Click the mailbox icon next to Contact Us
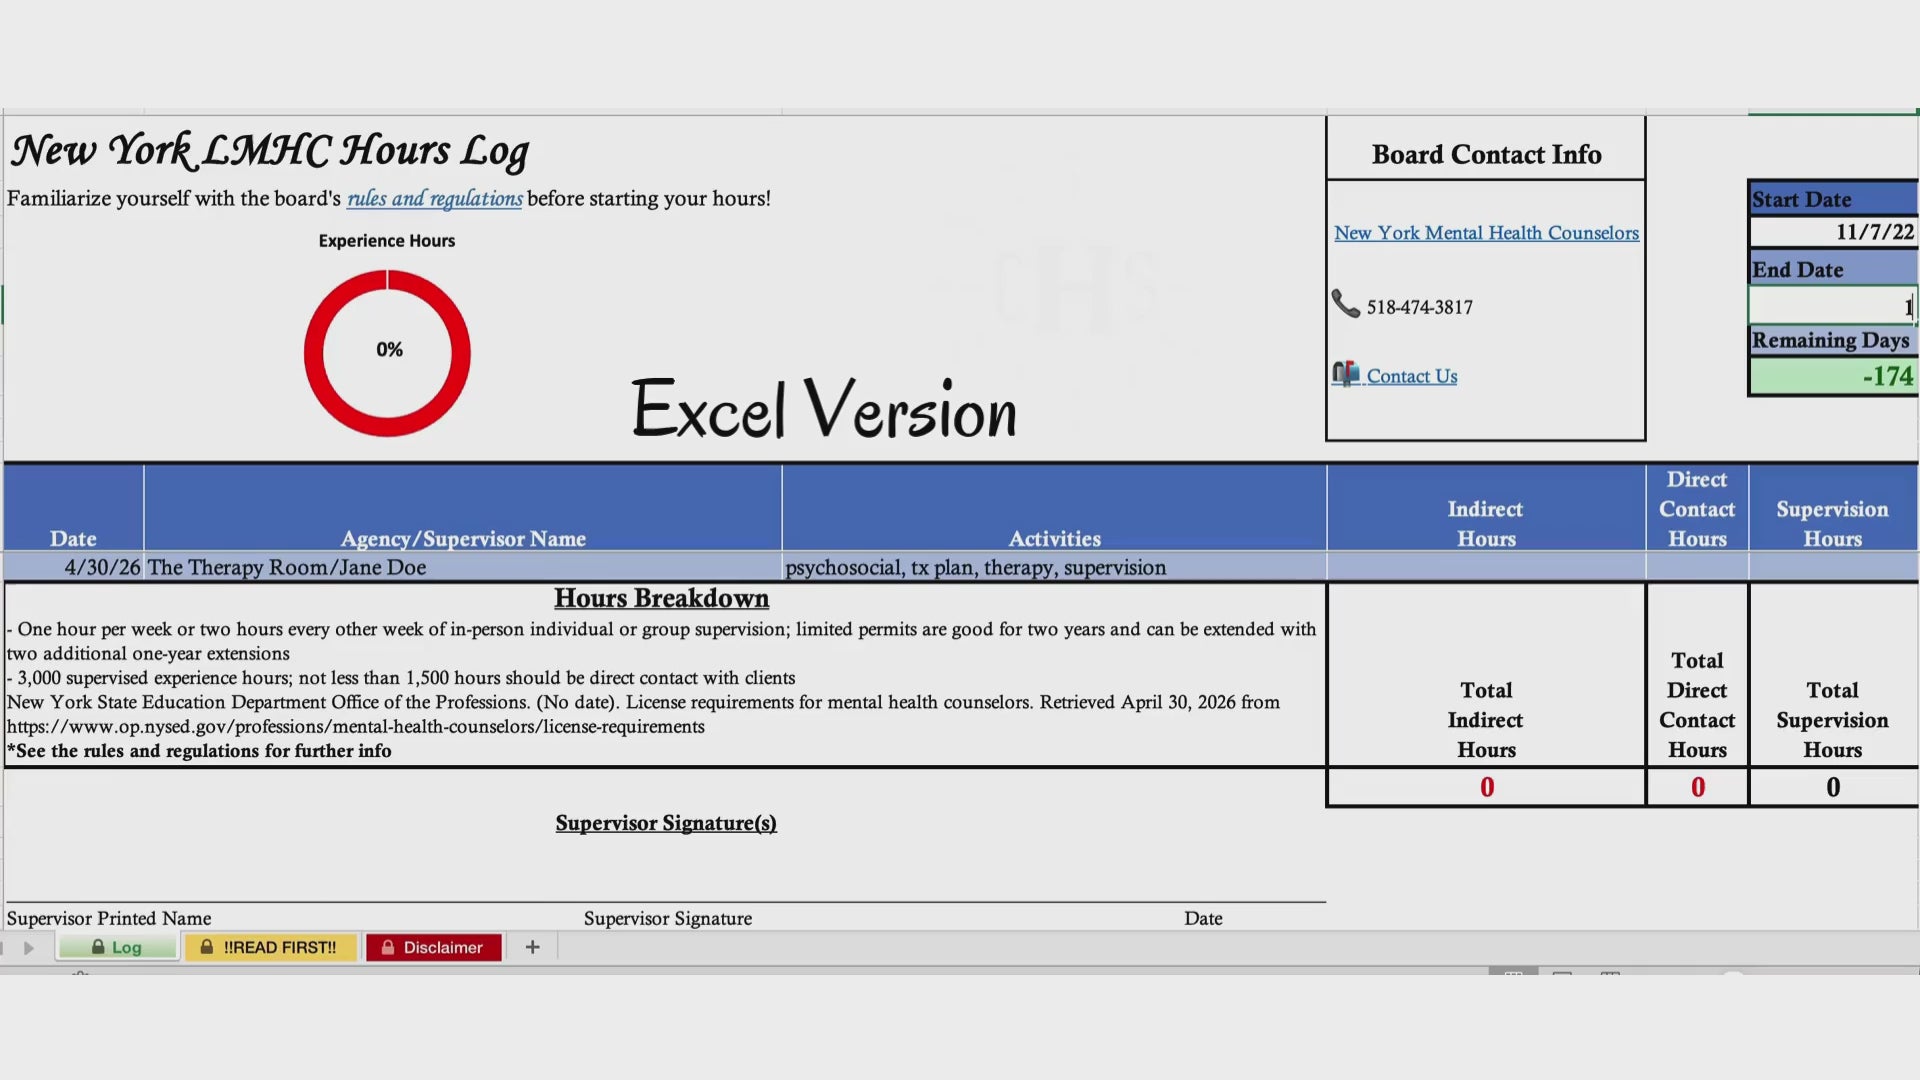This screenshot has width=1920, height=1080. click(x=1346, y=374)
